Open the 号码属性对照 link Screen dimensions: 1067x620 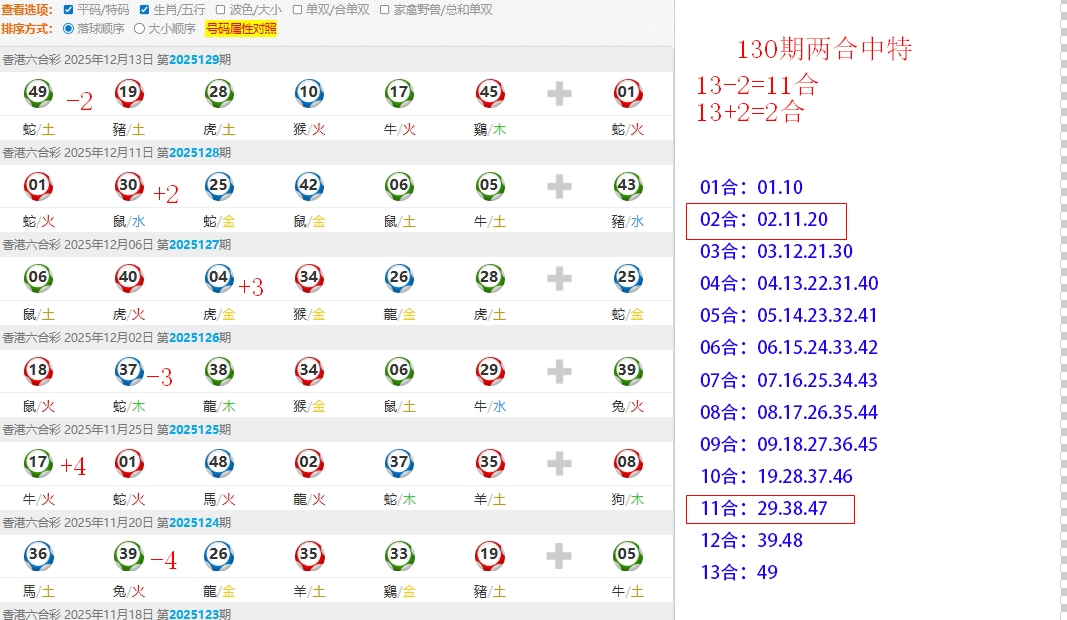coord(241,29)
